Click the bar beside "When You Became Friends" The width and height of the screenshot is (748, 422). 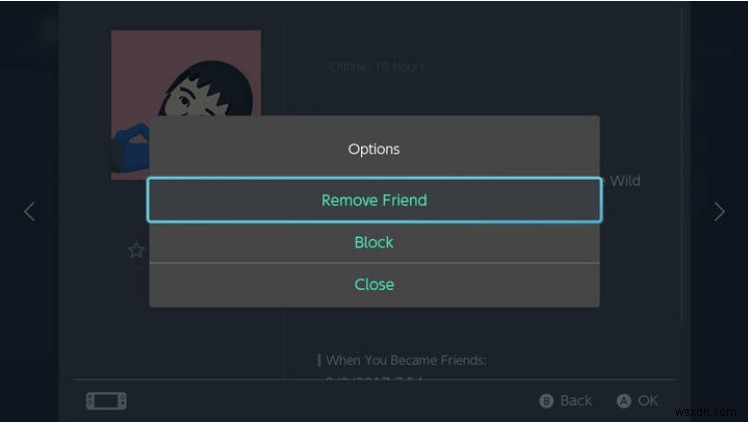(x=319, y=360)
